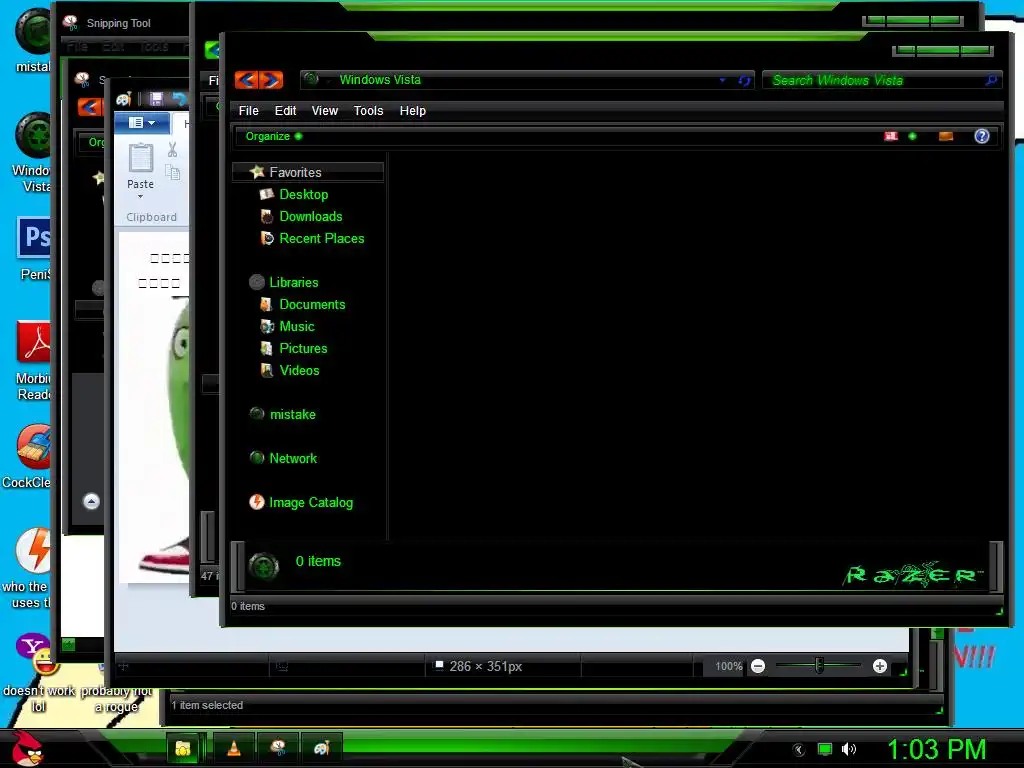The image size is (1024, 768).
Task: Select Desktop under Favorites
Action: click(304, 194)
